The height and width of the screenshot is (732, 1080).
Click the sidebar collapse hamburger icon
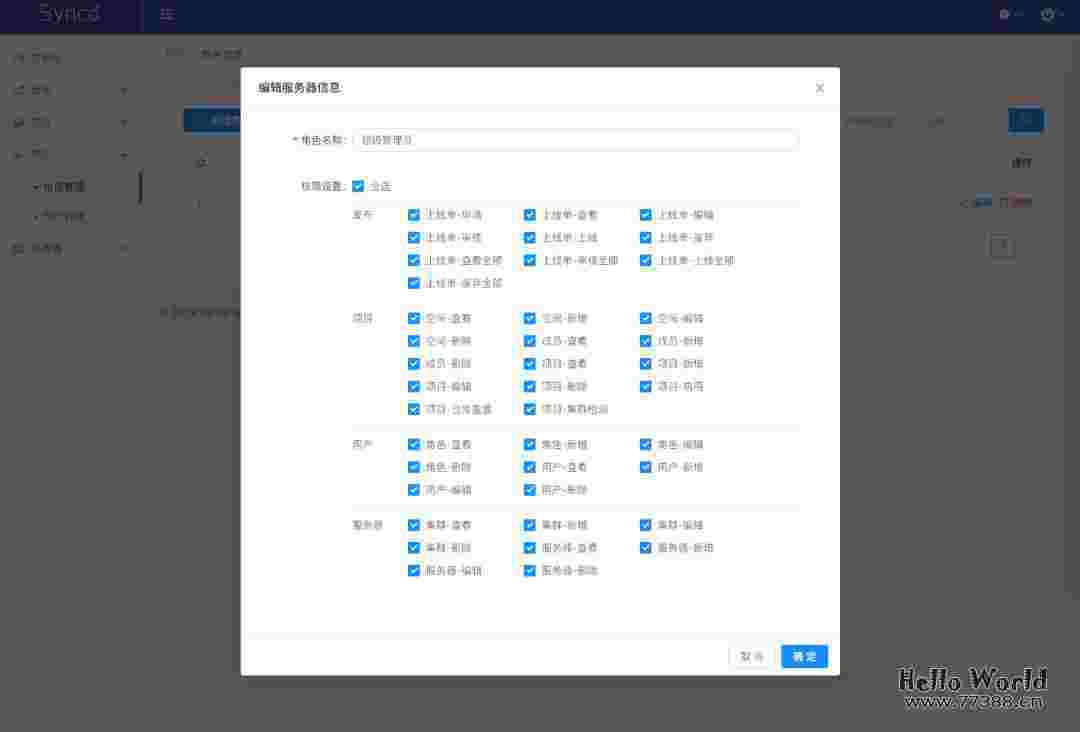click(167, 14)
